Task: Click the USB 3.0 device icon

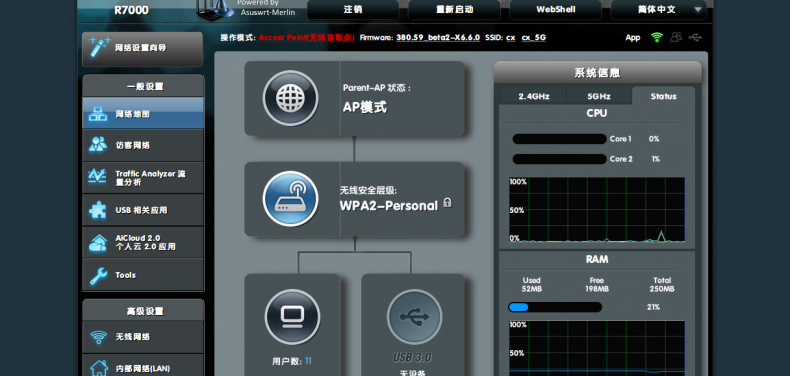Action: [x=414, y=317]
